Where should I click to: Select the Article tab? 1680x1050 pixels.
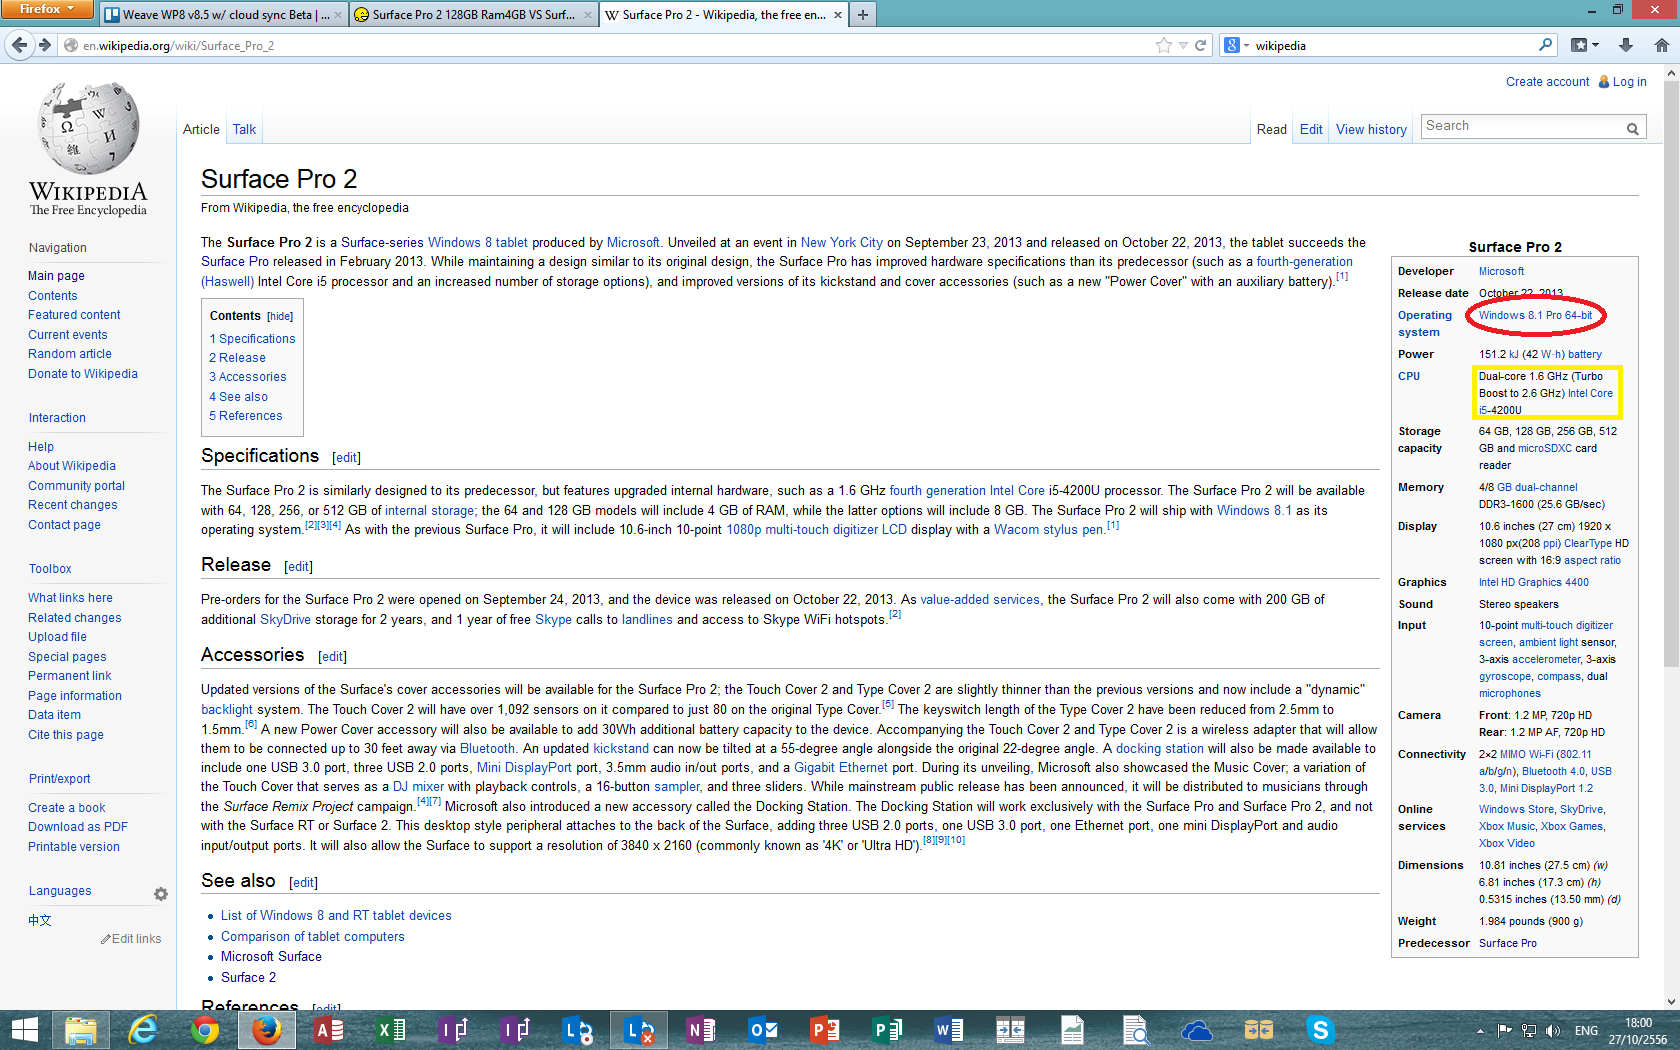(x=201, y=130)
